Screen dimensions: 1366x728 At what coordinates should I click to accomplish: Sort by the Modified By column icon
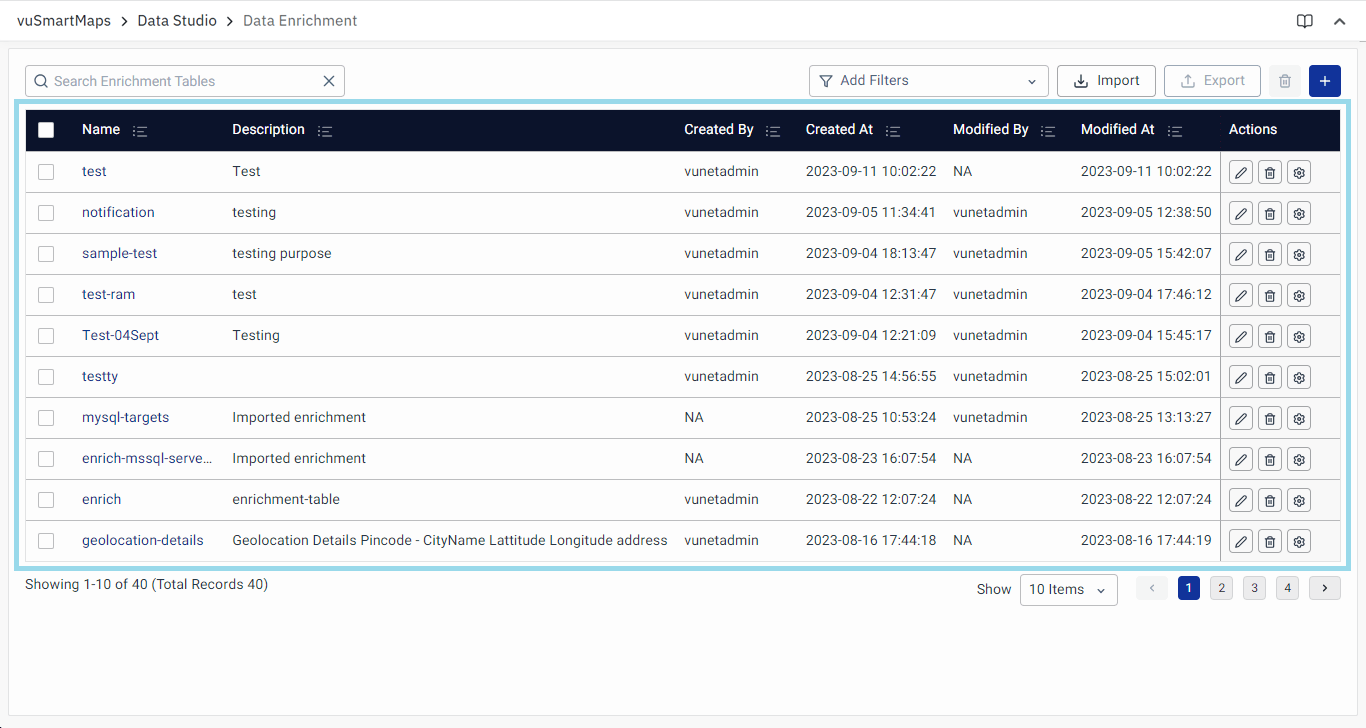pyautogui.click(x=1048, y=131)
